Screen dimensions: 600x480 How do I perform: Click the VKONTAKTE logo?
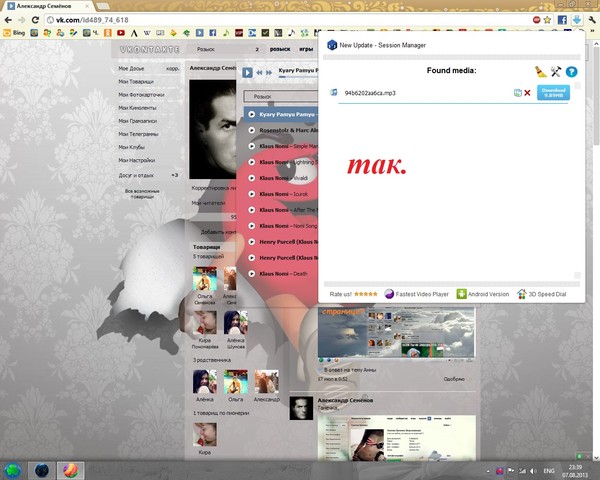[150, 49]
